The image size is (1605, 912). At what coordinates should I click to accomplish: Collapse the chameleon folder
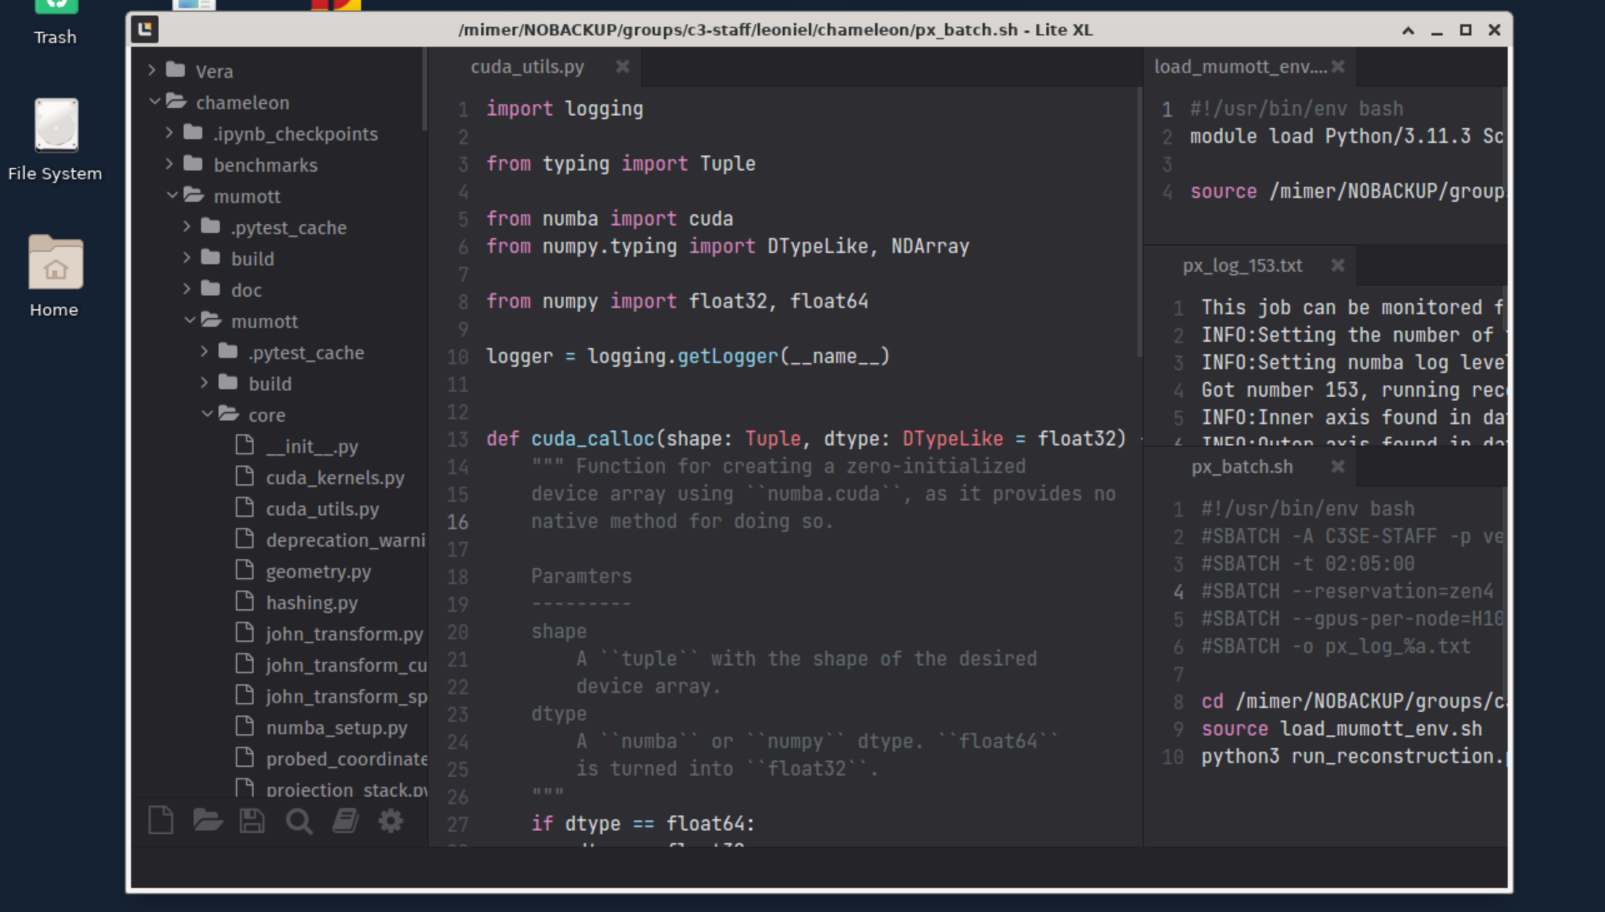[x=154, y=101]
